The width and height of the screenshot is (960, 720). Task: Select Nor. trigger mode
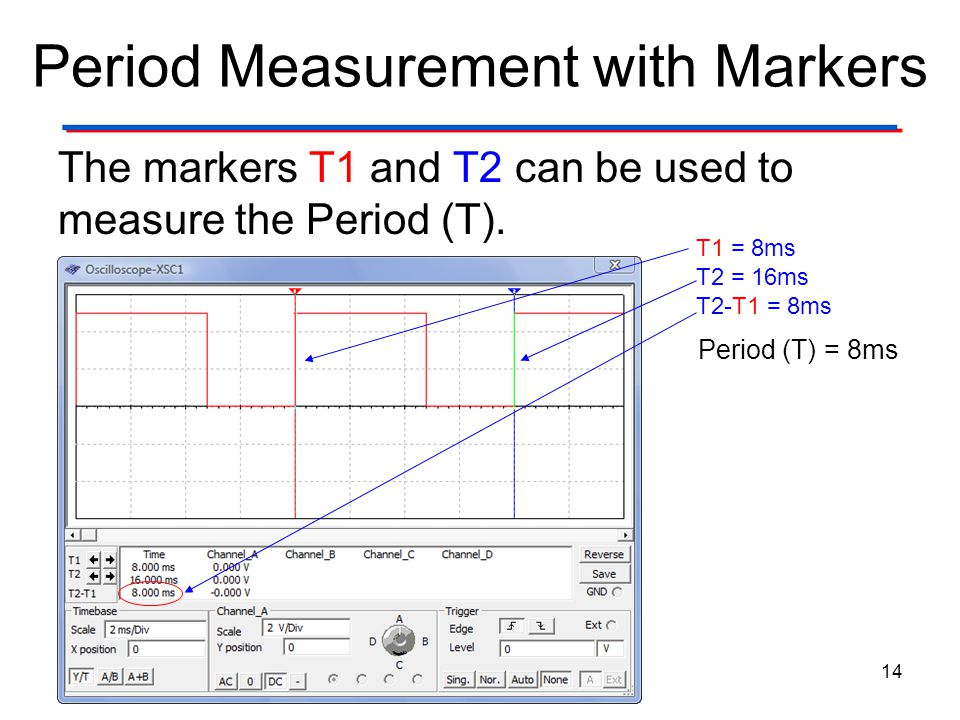click(490, 680)
